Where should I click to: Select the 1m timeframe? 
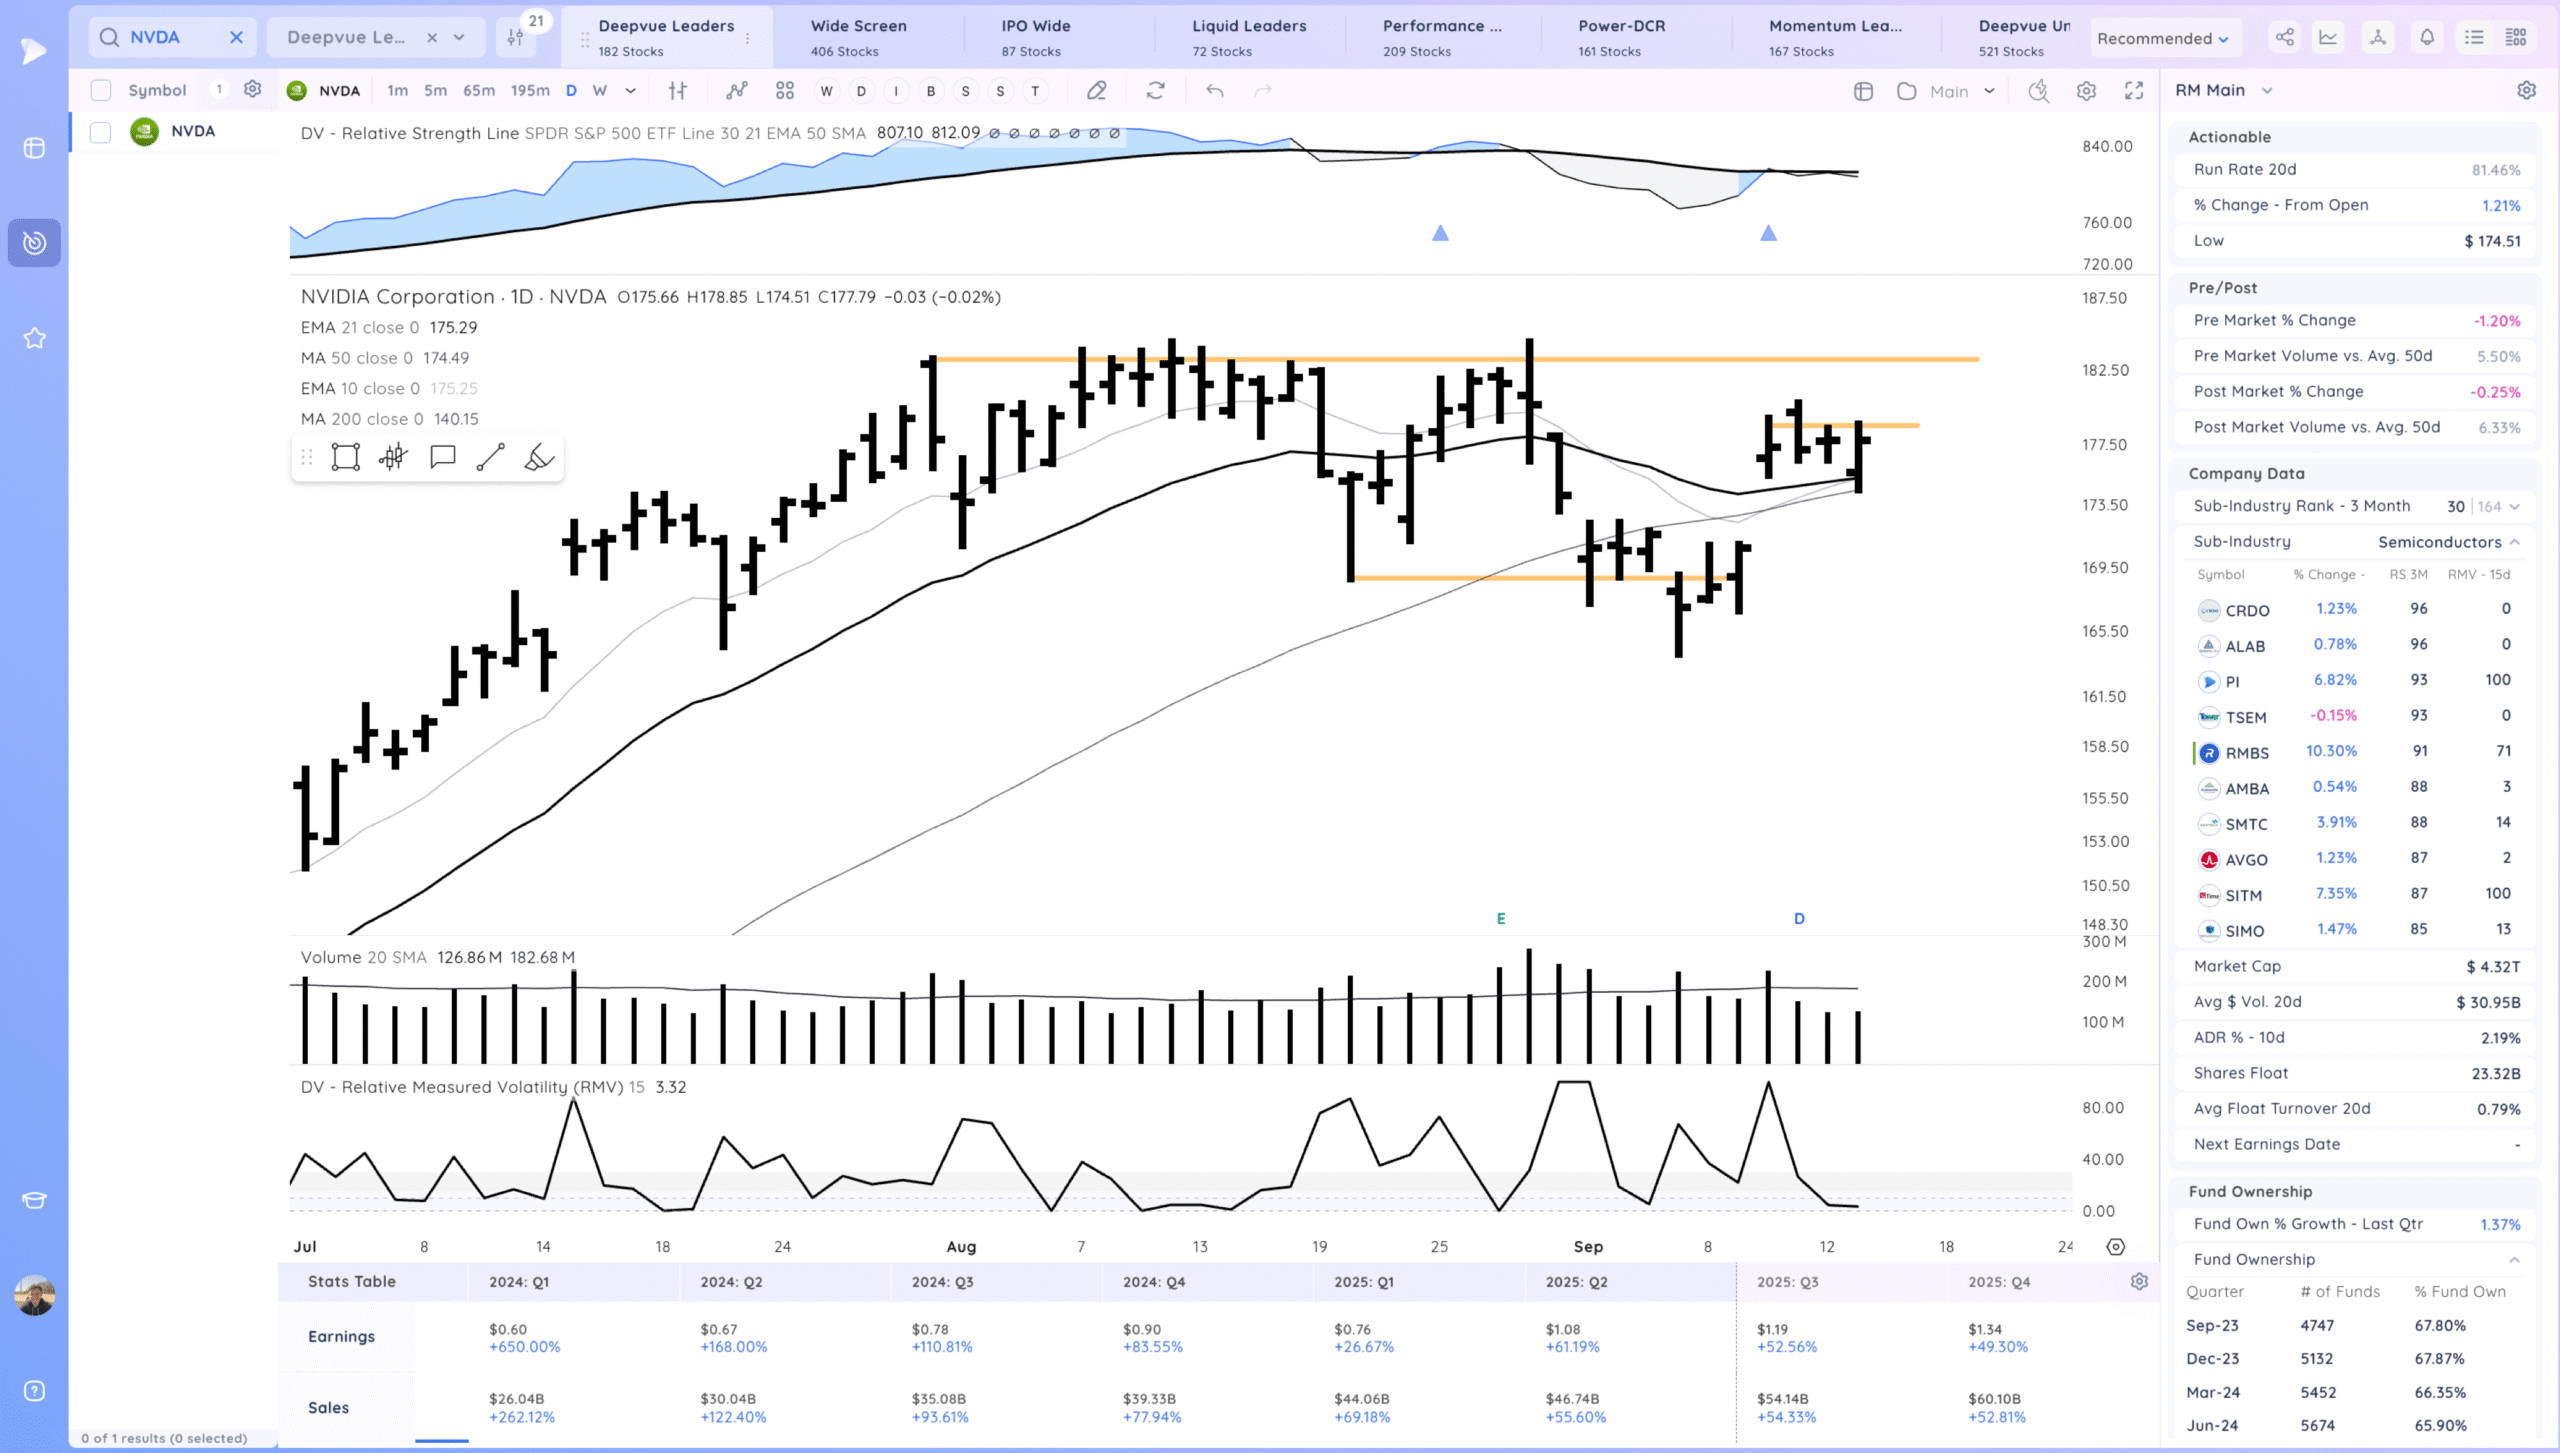click(x=397, y=90)
